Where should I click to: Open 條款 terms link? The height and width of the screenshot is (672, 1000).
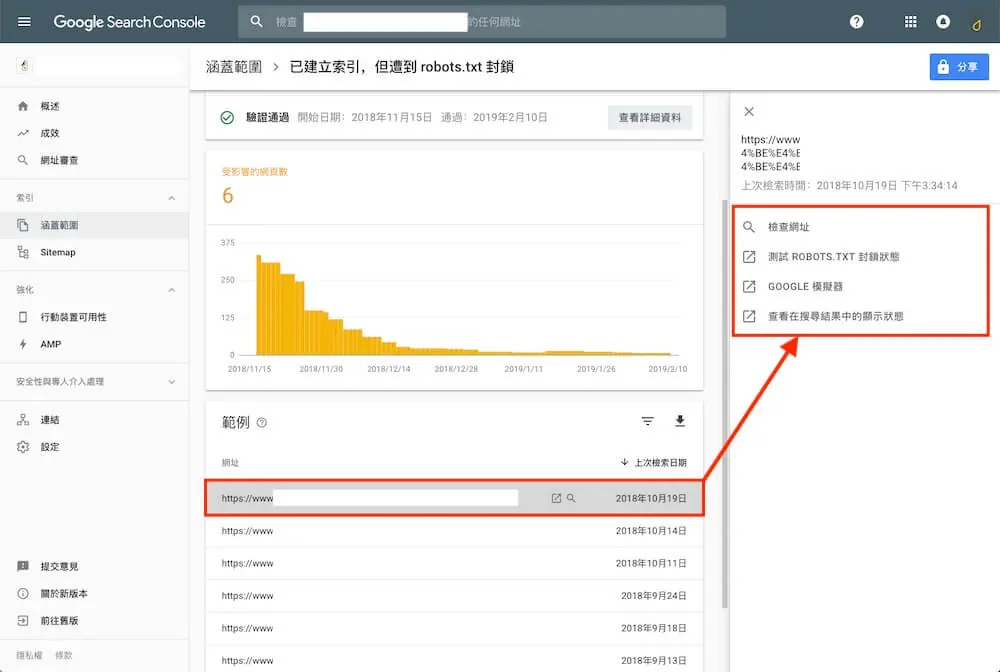[64, 655]
